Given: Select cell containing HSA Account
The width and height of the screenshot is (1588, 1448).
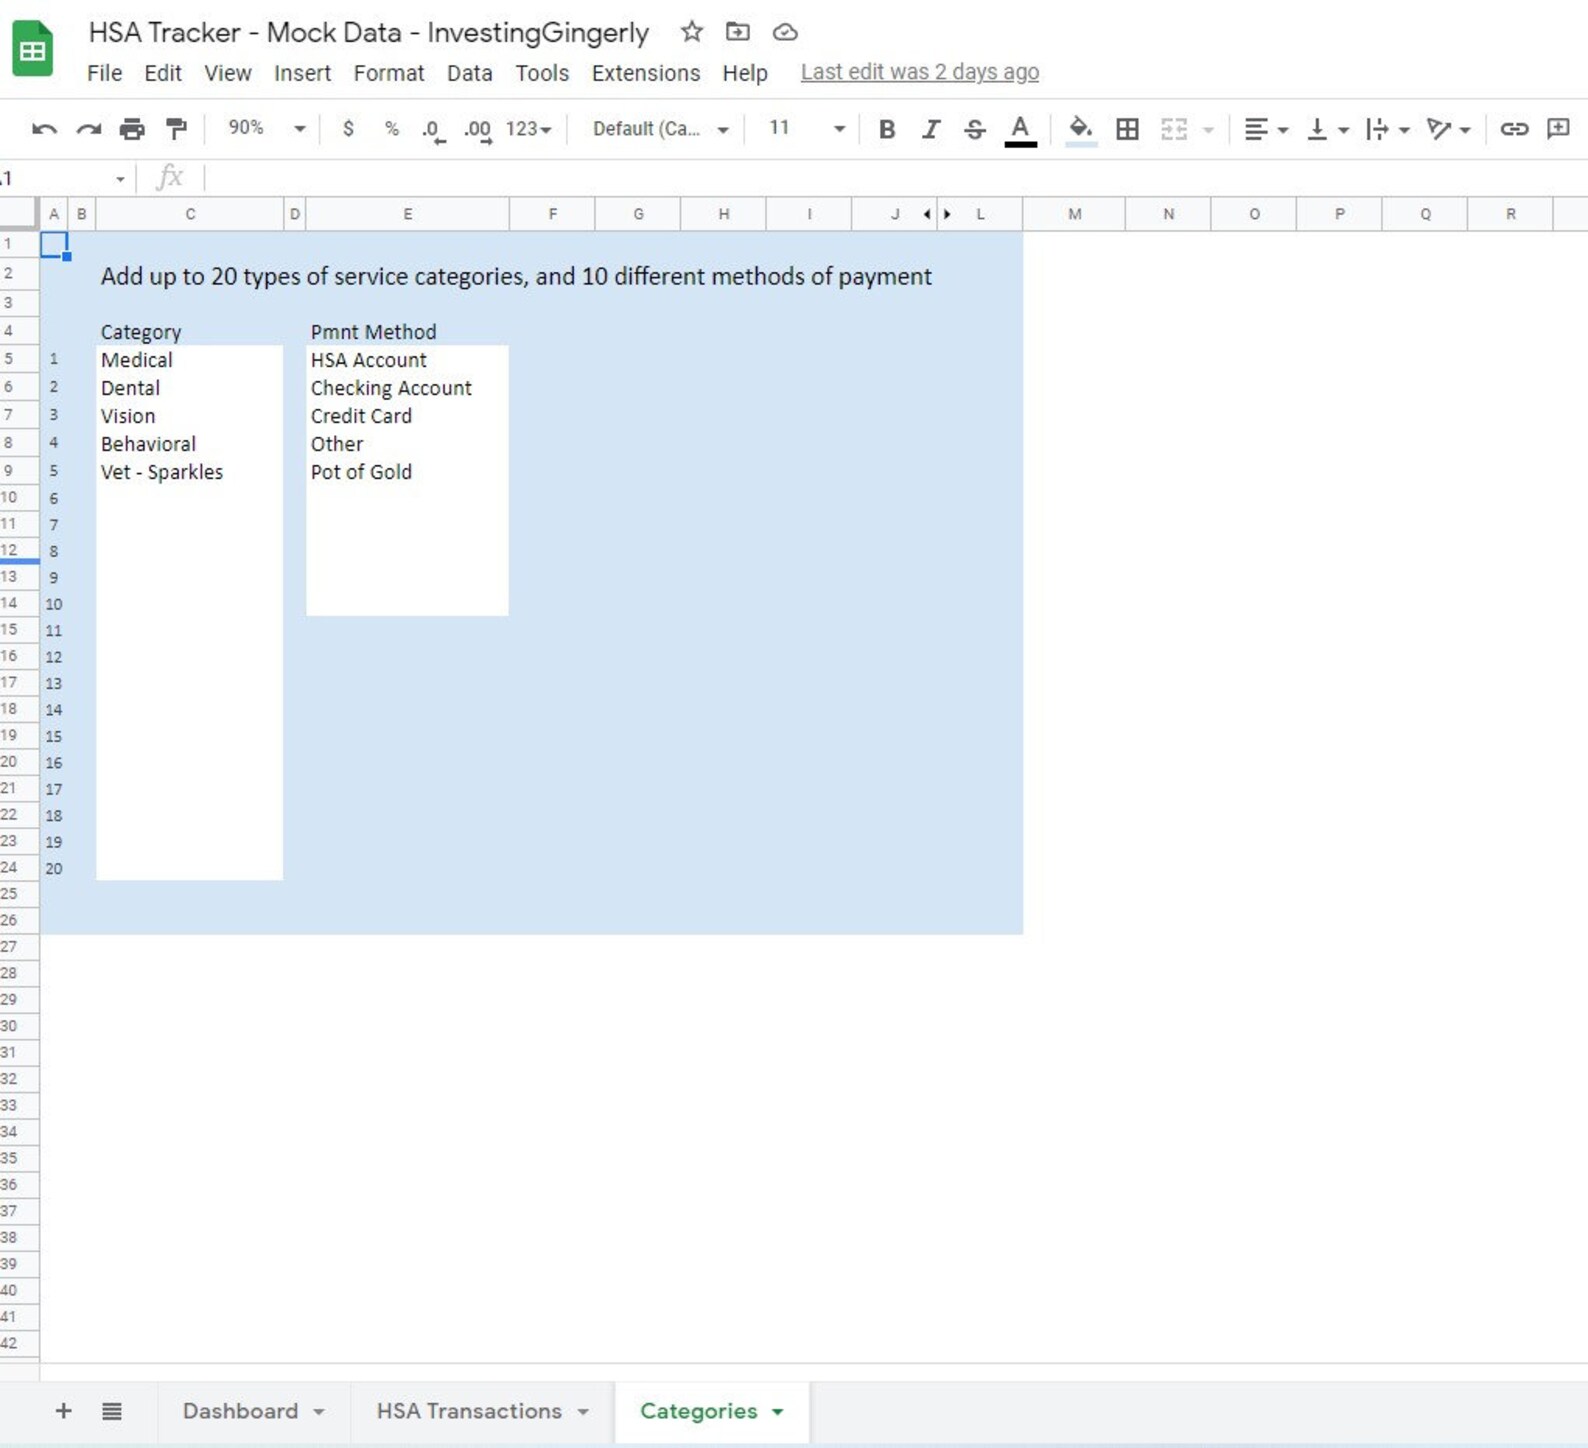Looking at the screenshot, I should tap(407, 360).
